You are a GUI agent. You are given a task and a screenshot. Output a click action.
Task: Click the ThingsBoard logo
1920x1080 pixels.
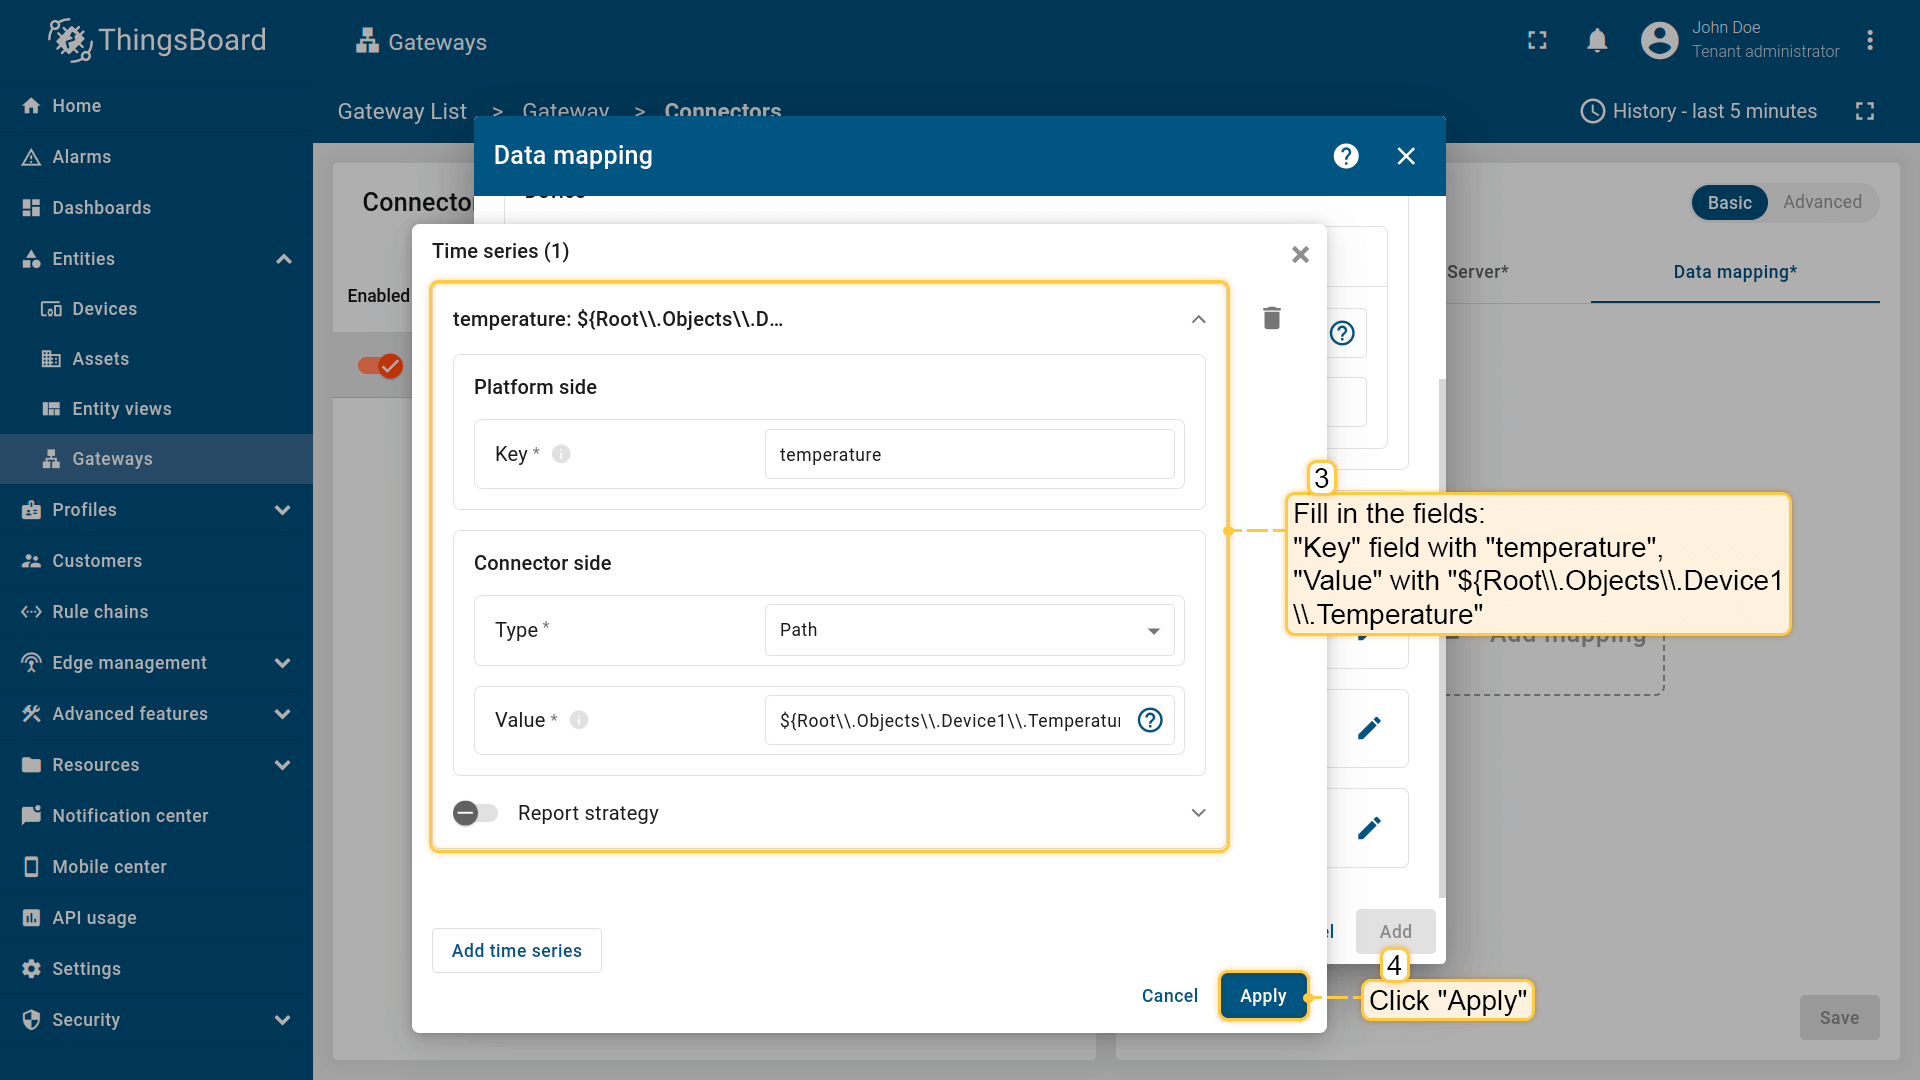tap(157, 40)
